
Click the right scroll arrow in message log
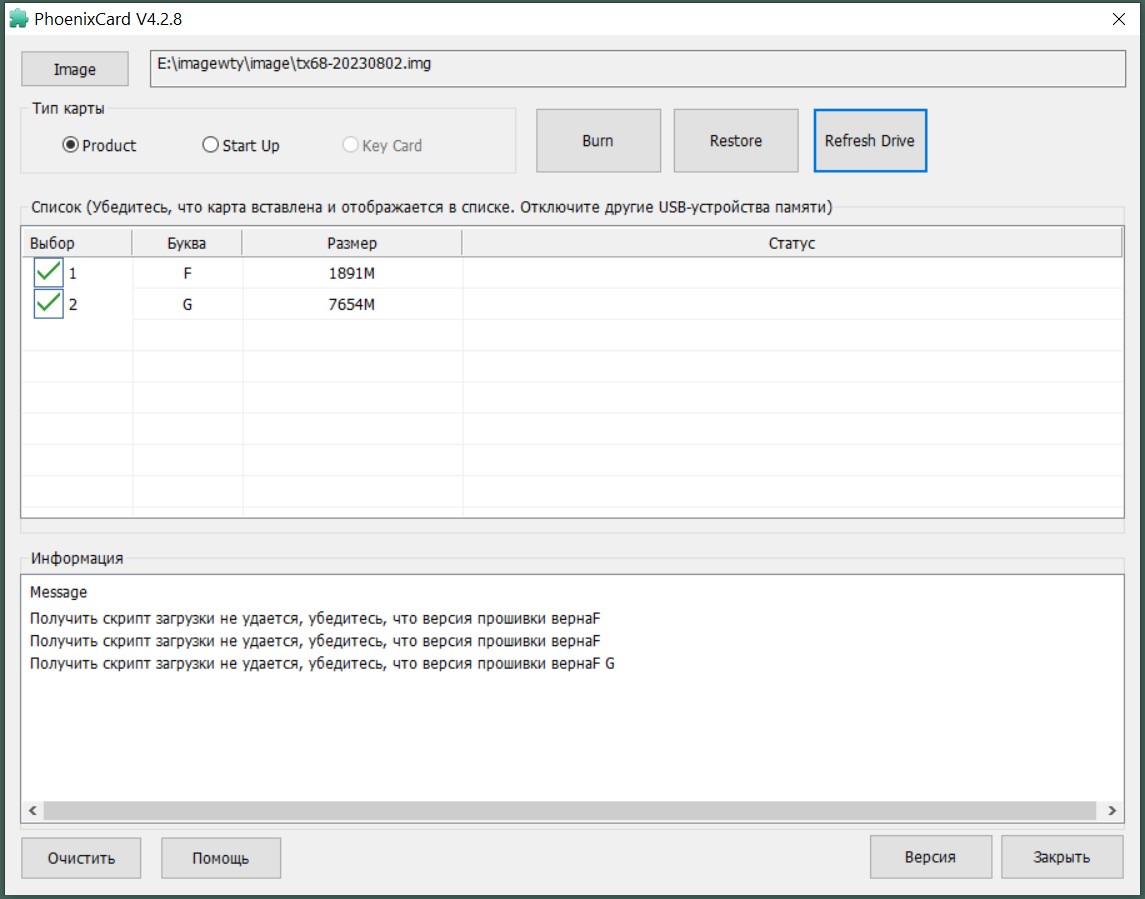1111,811
